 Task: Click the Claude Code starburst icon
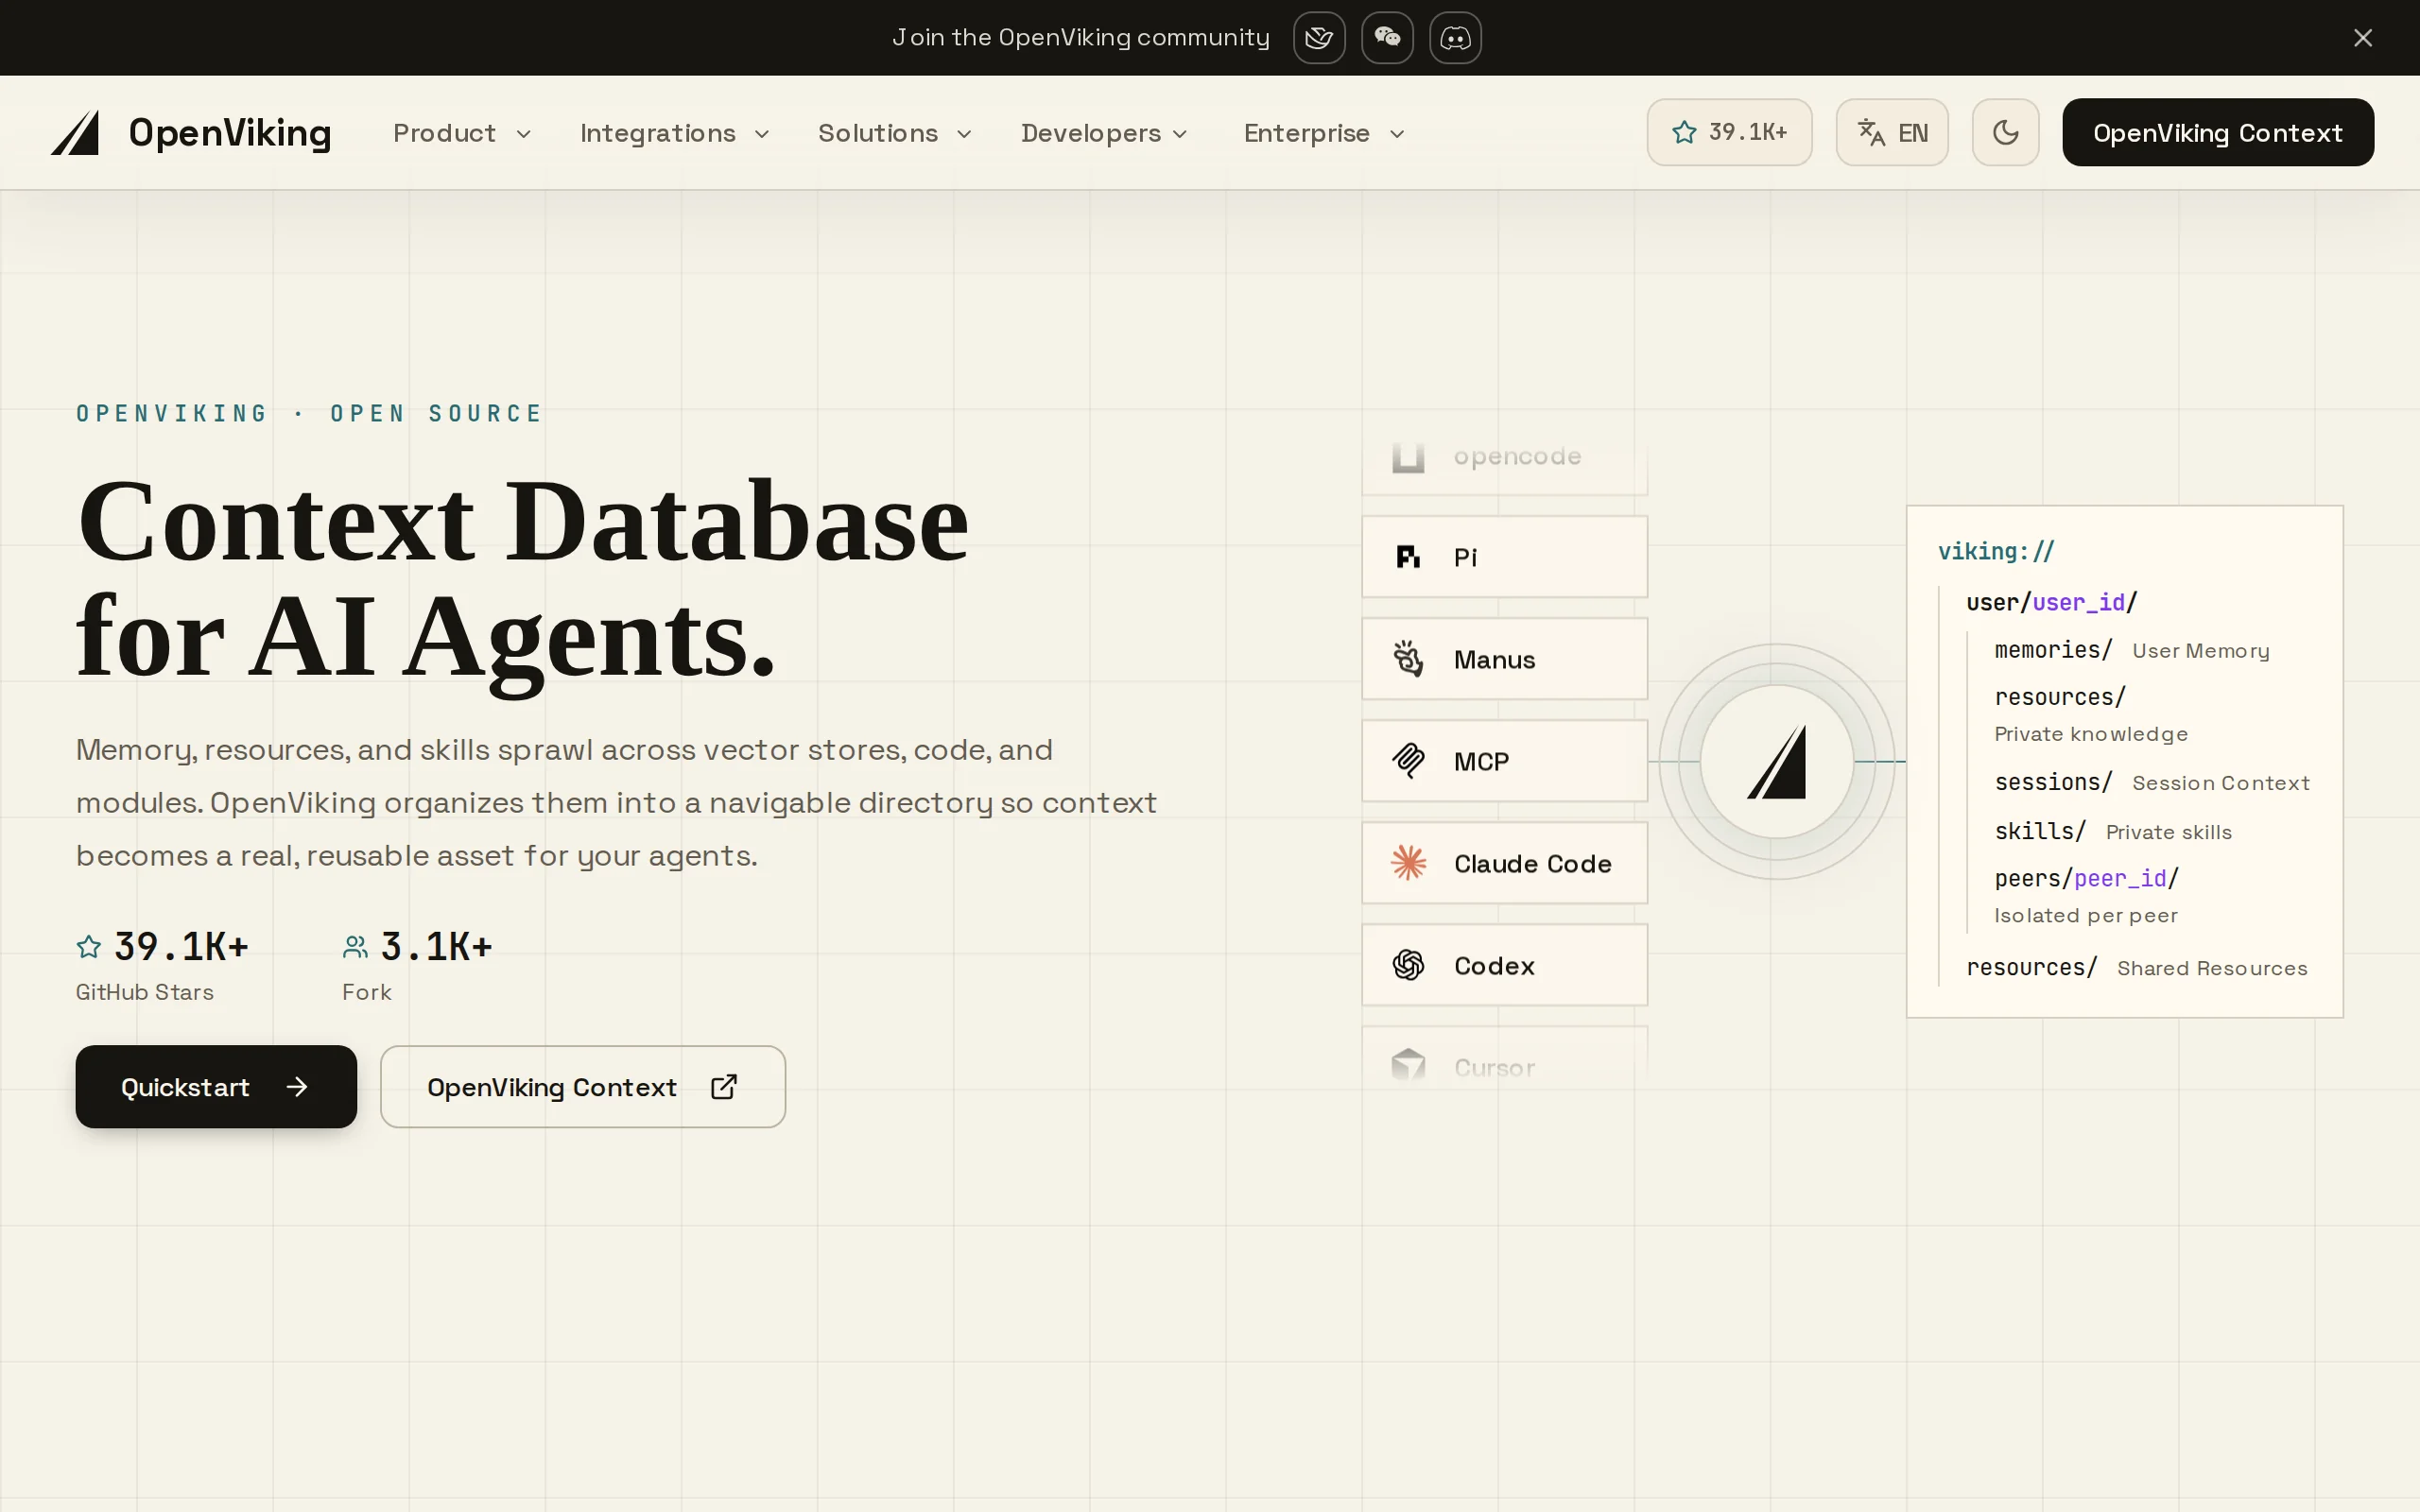[1408, 863]
